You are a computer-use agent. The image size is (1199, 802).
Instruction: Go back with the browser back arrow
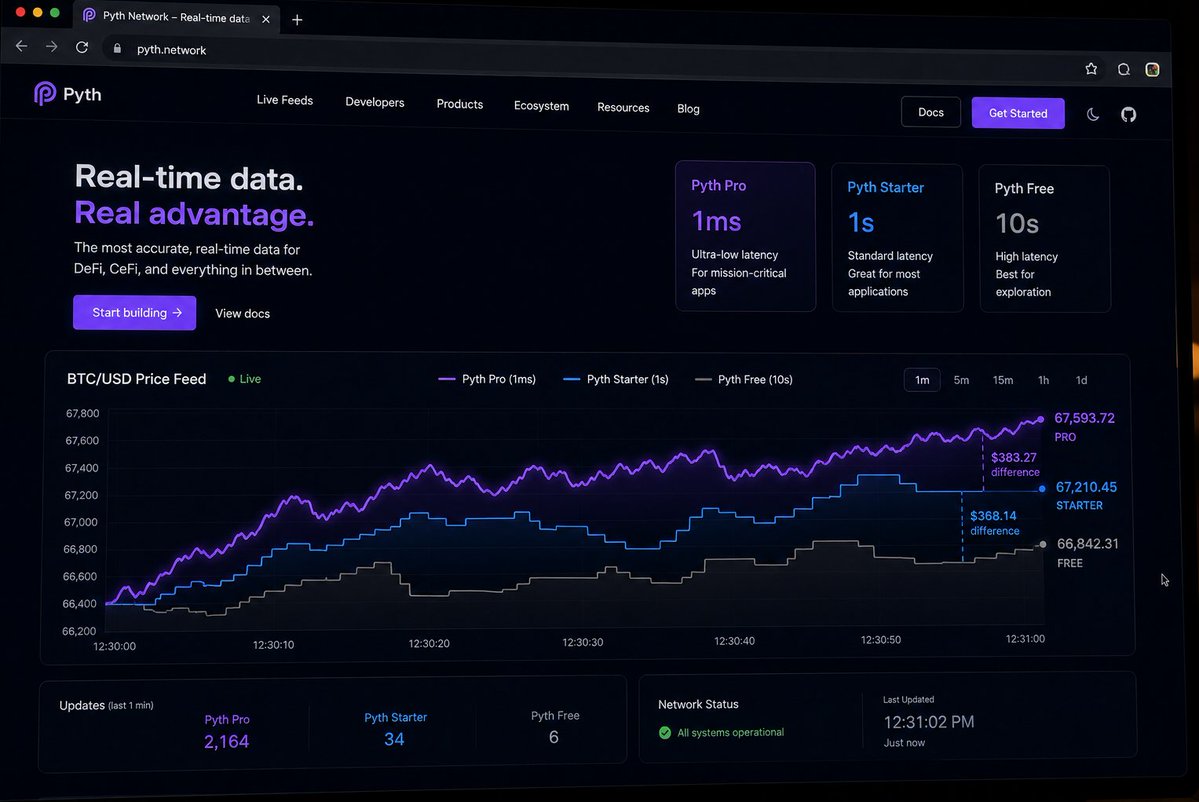click(21, 47)
